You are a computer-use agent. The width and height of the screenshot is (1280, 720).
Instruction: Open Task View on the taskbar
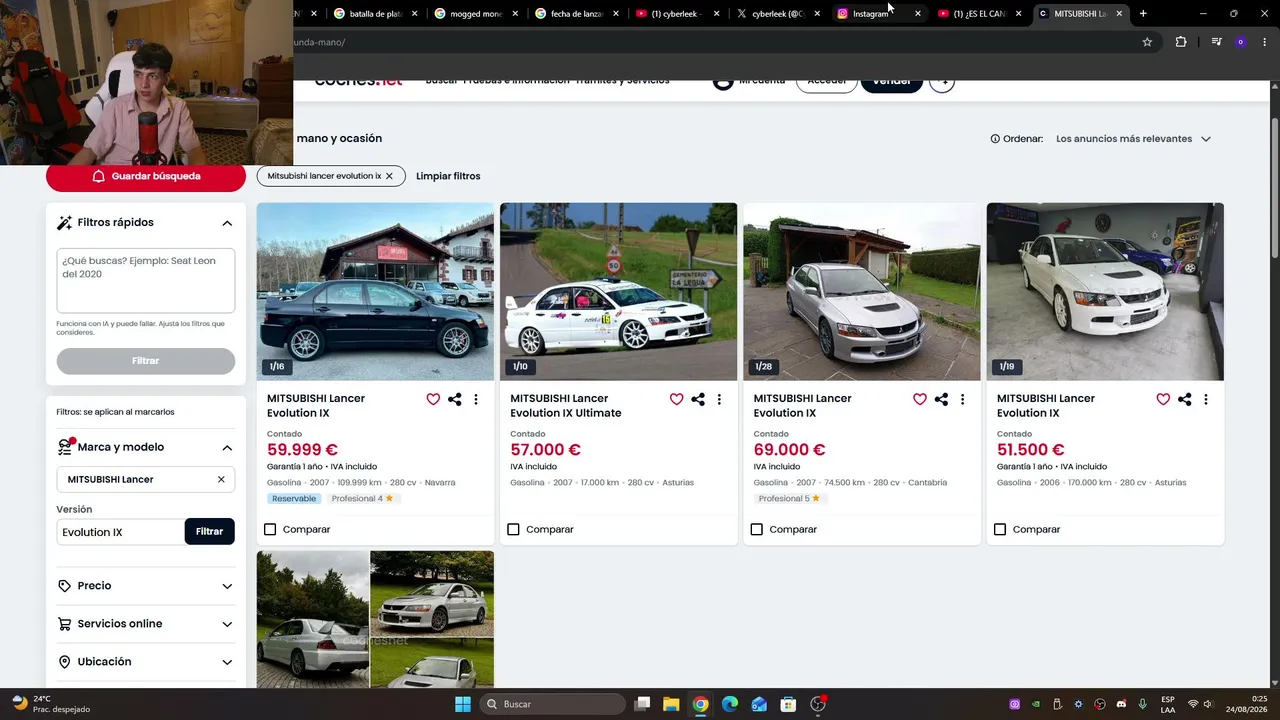(642, 704)
